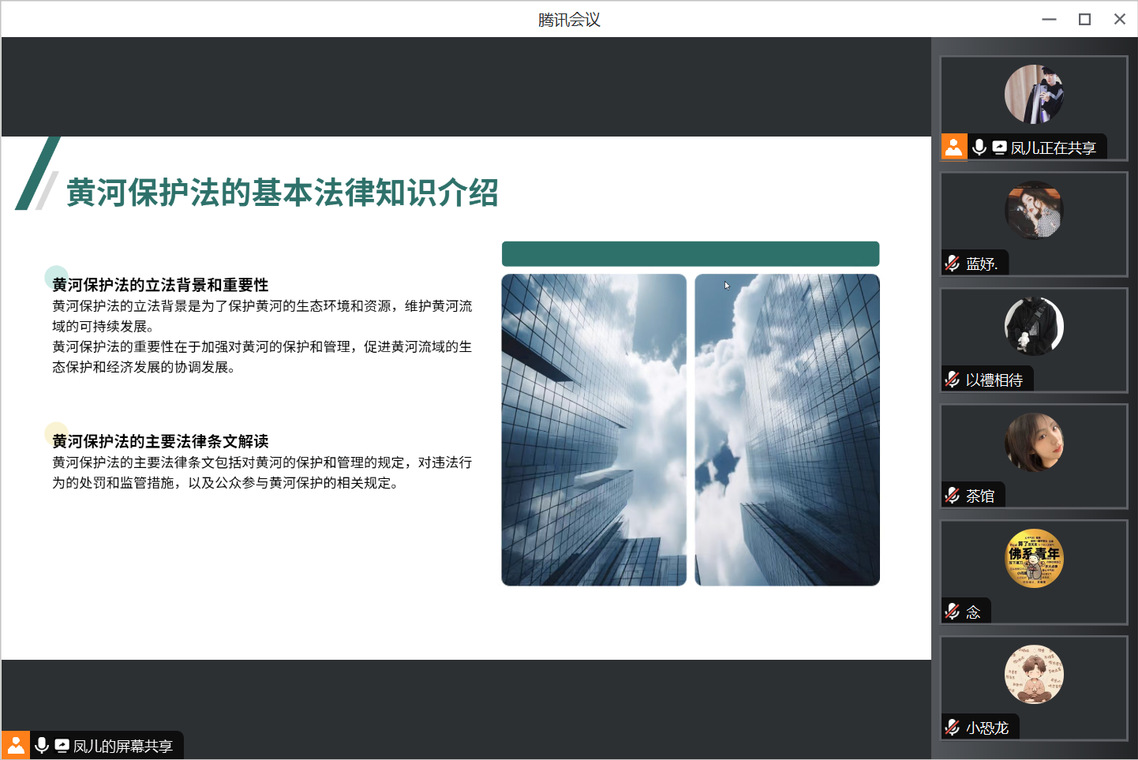Screen dimensions: 1138x760
Task: Click the muted microphone icon for 小恐龙
Action: (953, 728)
